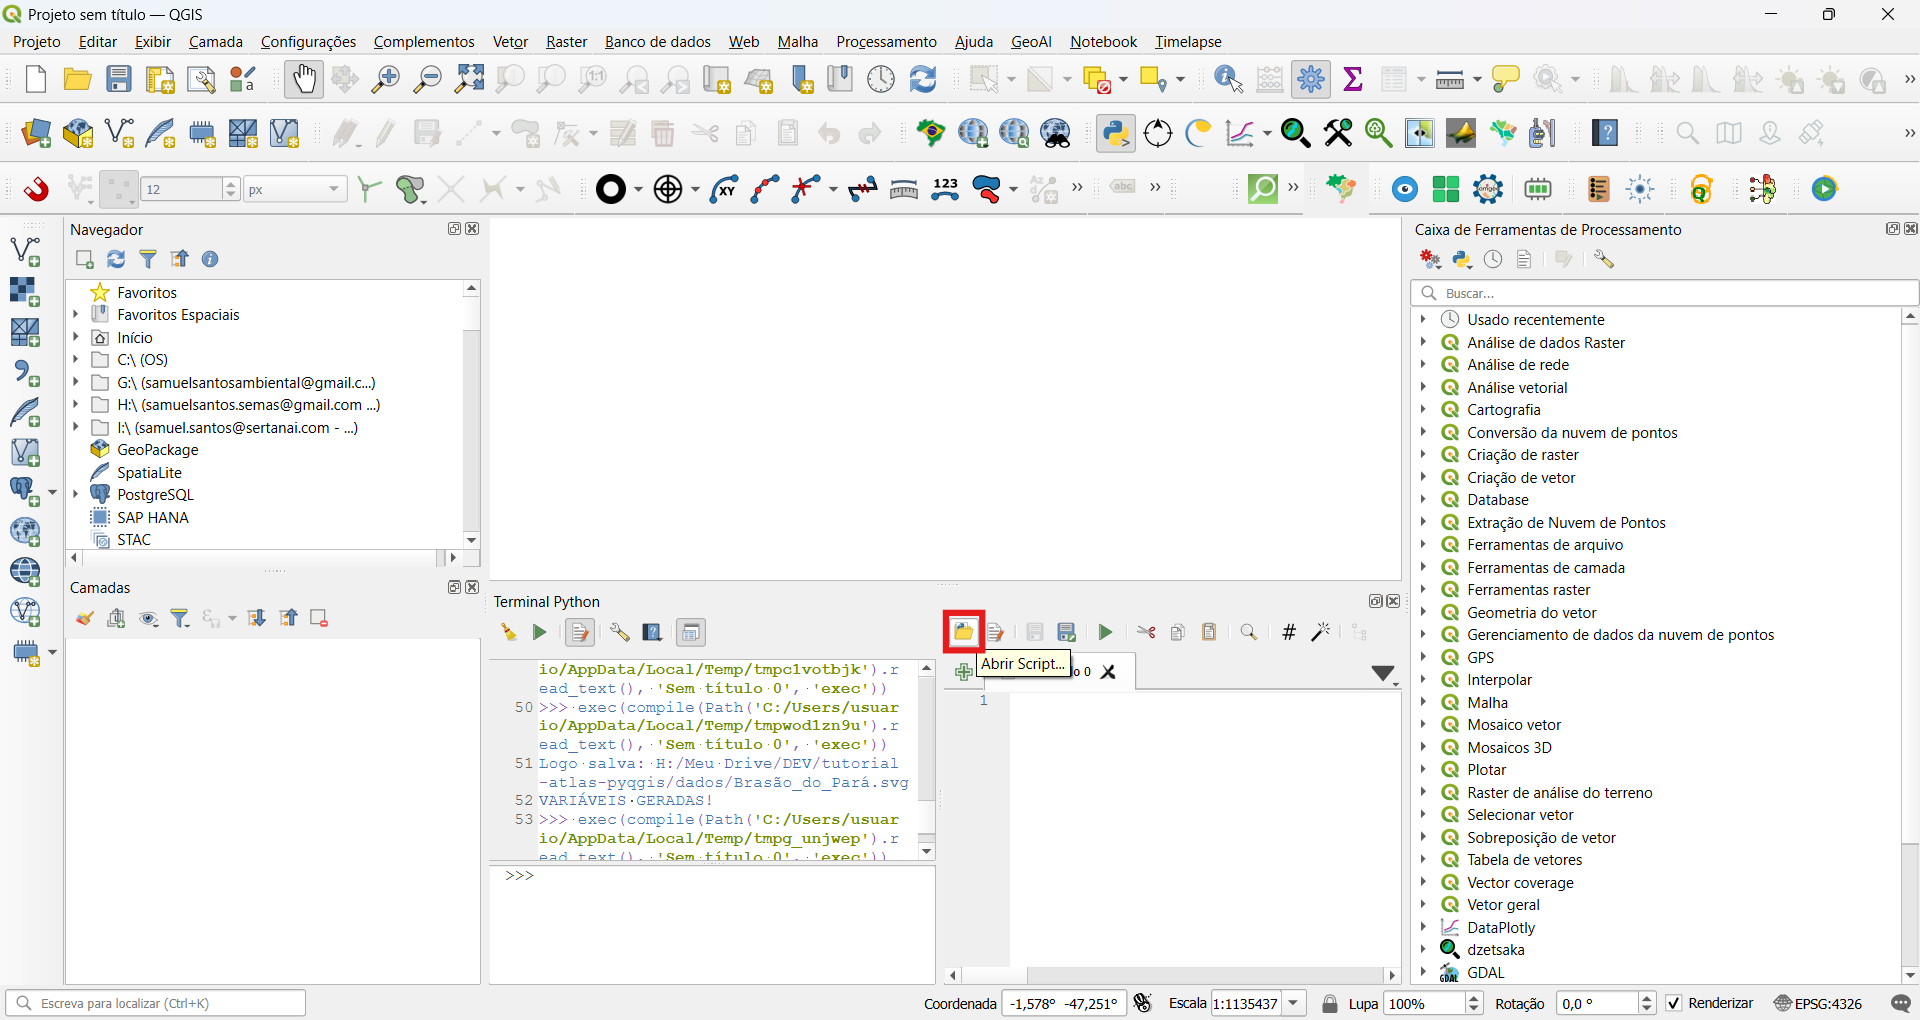The width and height of the screenshot is (1920, 1020).
Task: Refresh the Navegador browser panel
Action: (x=116, y=259)
